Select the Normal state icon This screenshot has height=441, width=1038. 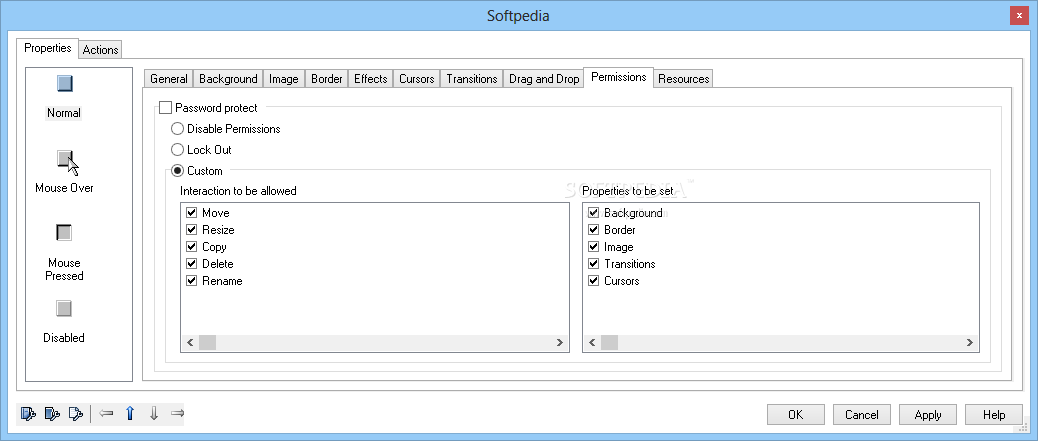[x=64, y=83]
